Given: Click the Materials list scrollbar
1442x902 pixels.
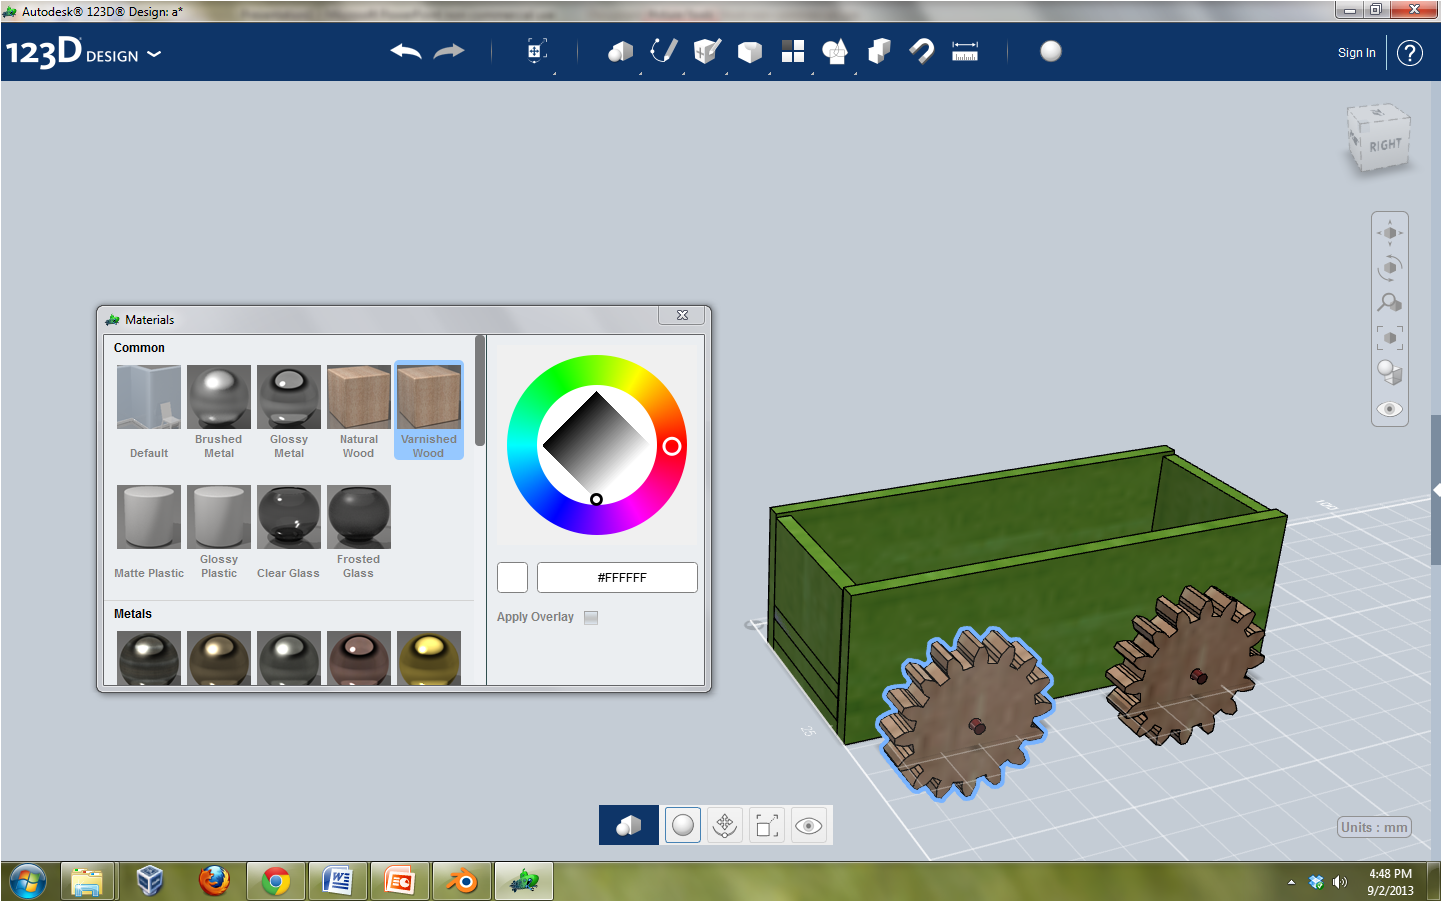Looking at the screenshot, I should [x=480, y=391].
